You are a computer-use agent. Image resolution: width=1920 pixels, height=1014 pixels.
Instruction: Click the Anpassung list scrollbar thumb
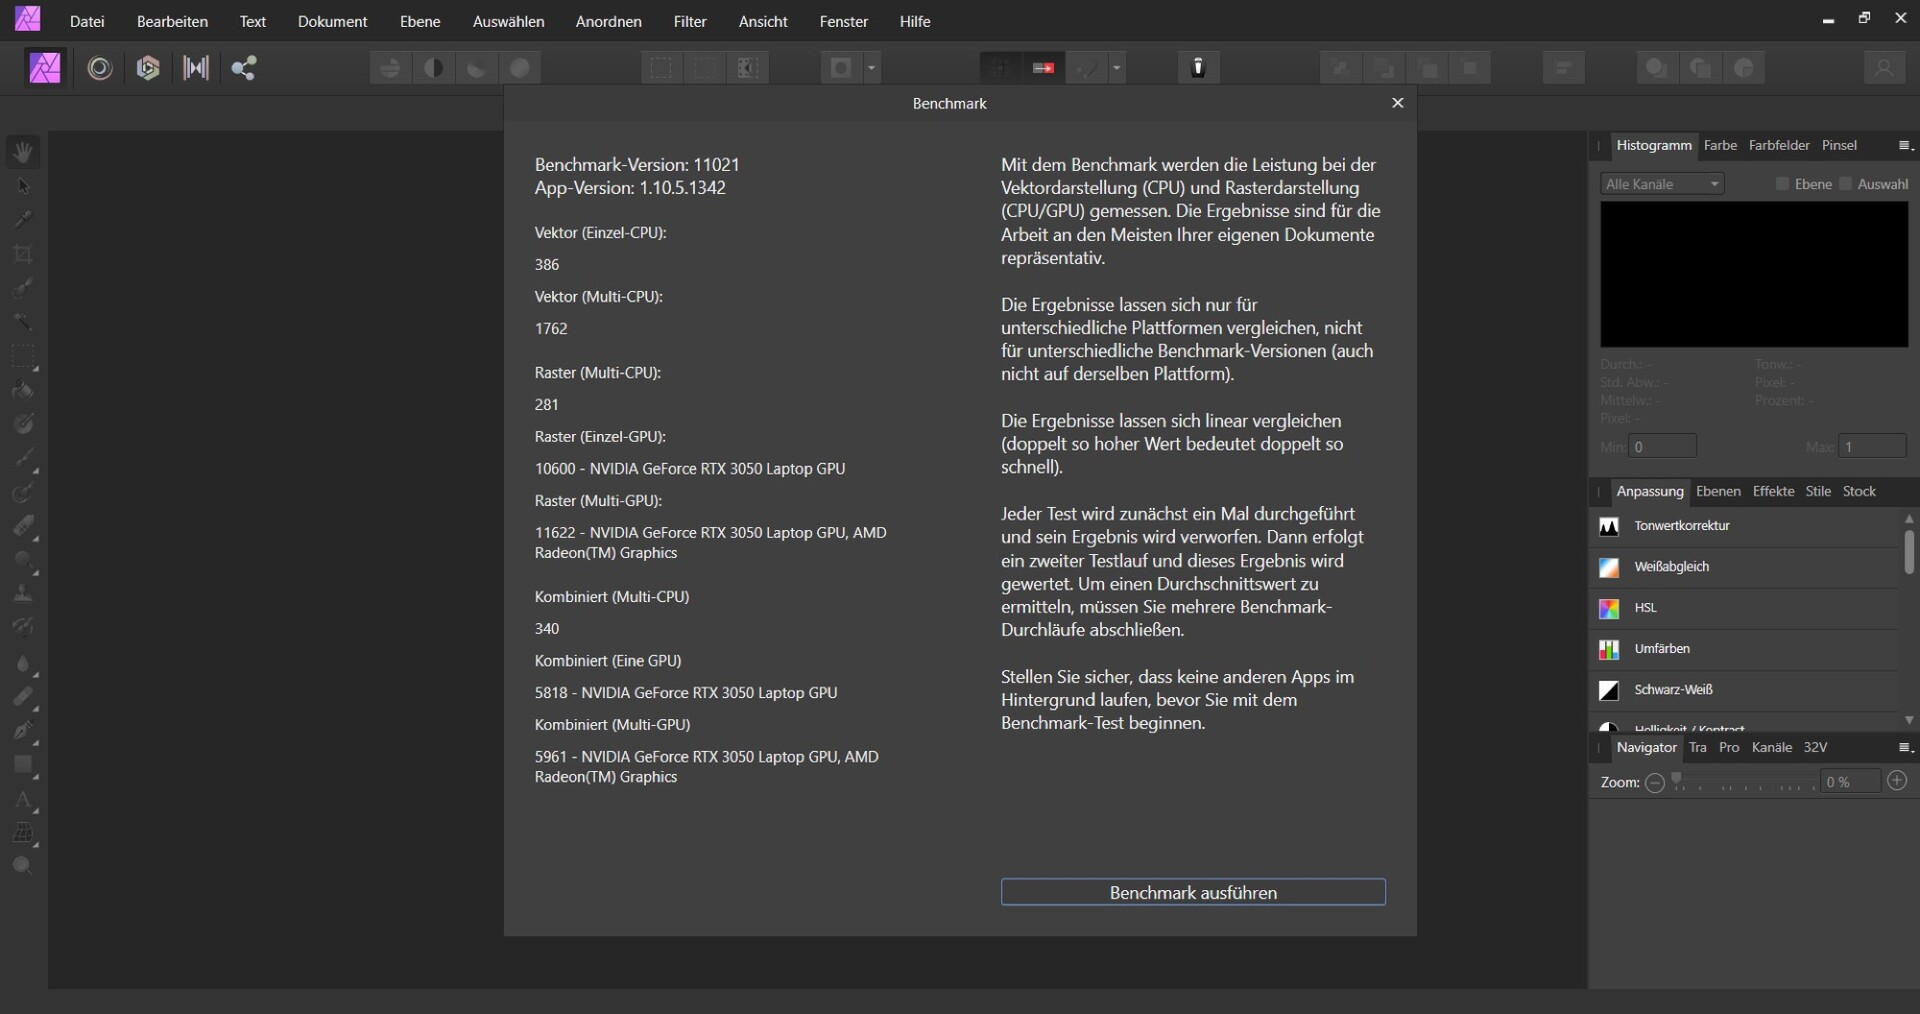tap(1909, 552)
